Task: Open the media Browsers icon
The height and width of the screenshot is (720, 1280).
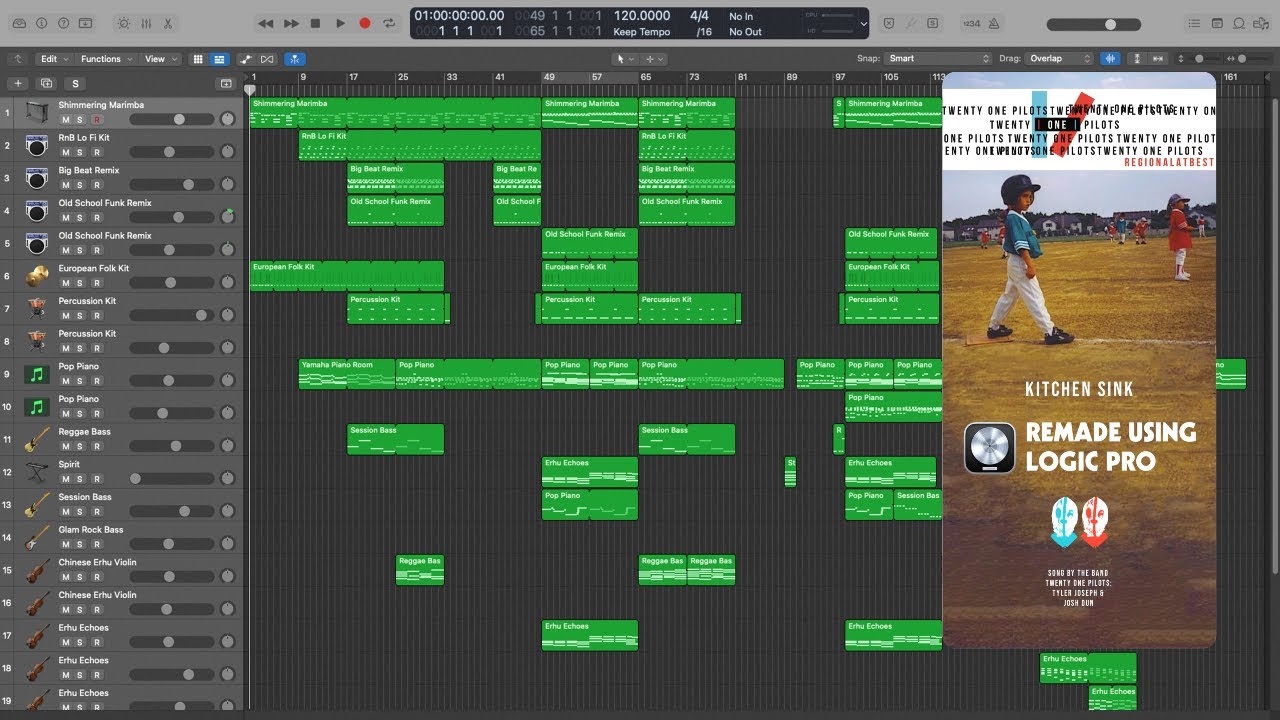Action: tap(1262, 23)
